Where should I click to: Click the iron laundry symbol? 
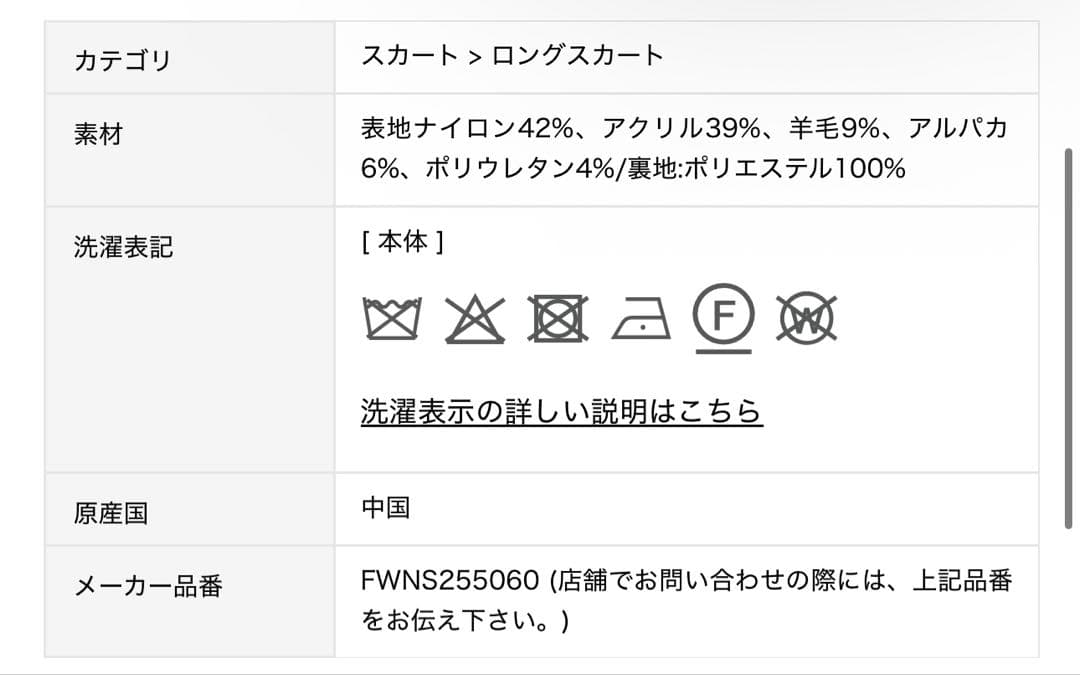(x=641, y=320)
